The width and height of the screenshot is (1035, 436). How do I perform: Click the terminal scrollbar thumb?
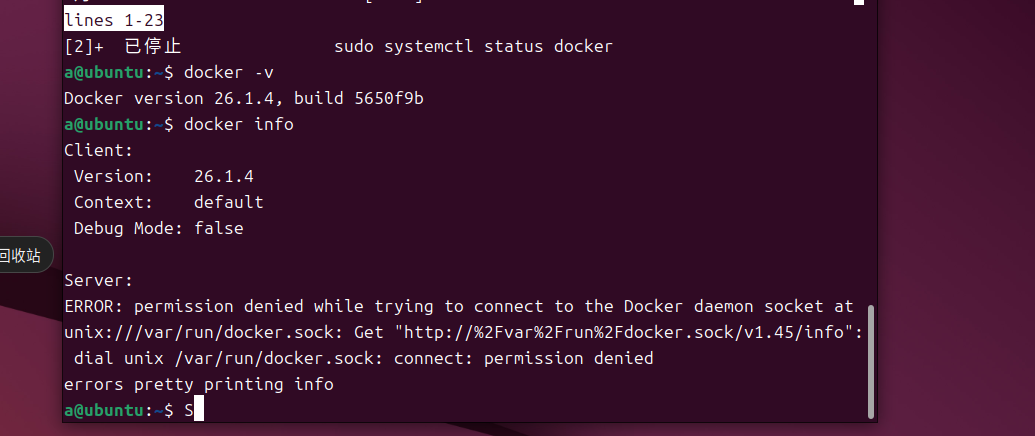point(871,361)
